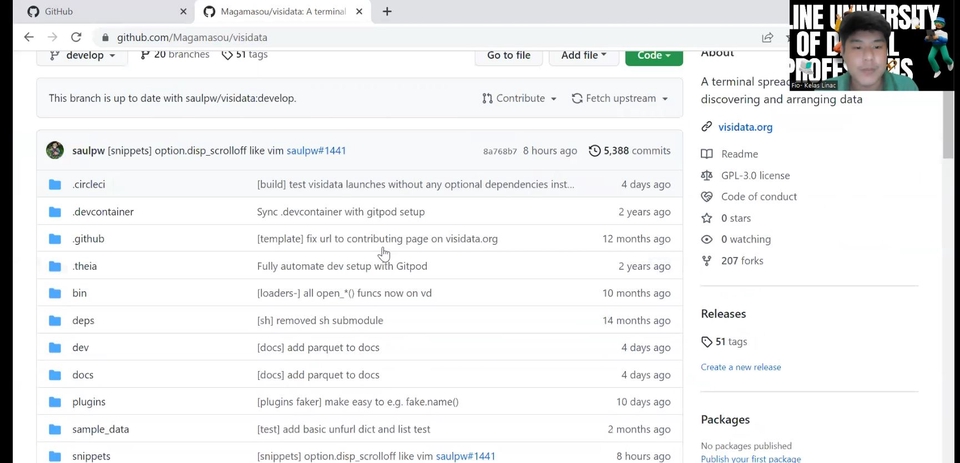Close the GitHub tab
Image resolution: width=960 pixels, height=463 pixels.
[x=183, y=12]
